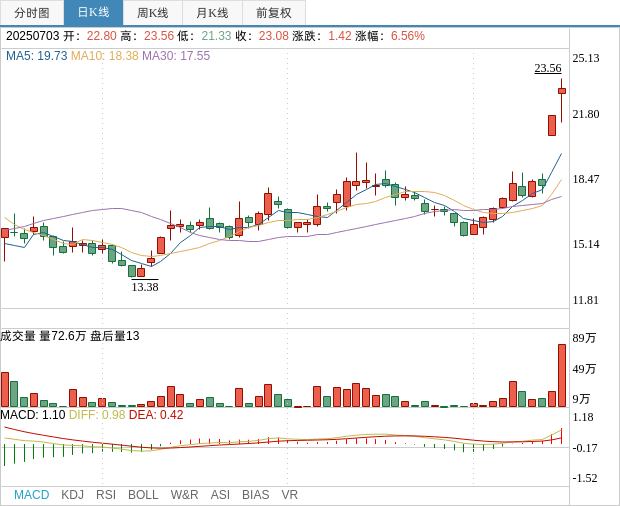Choose the BOLL indicator
Viewport: 620px width, 506px height.
pos(143,495)
